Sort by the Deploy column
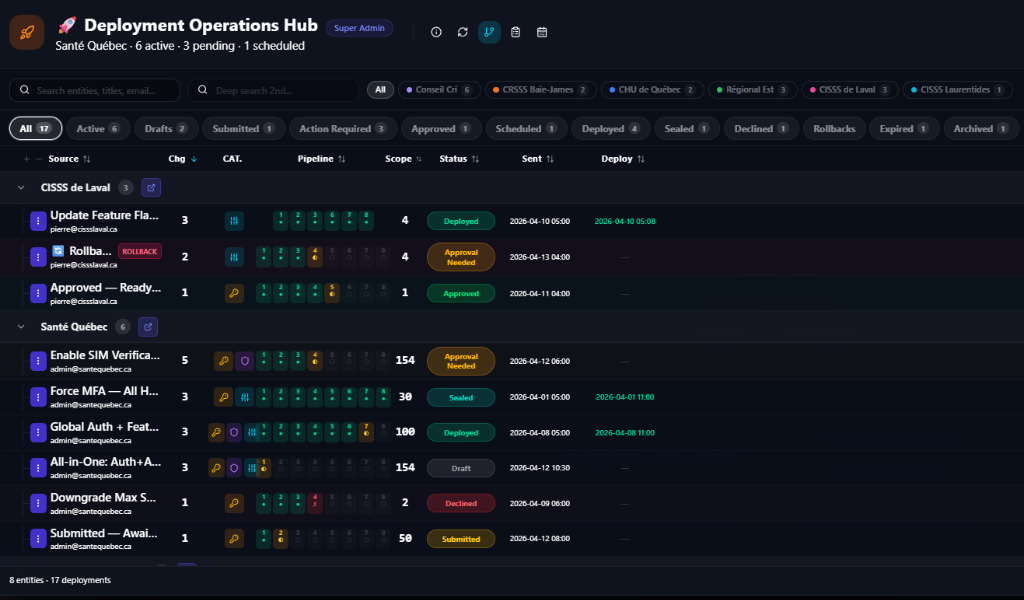 point(623,159)
